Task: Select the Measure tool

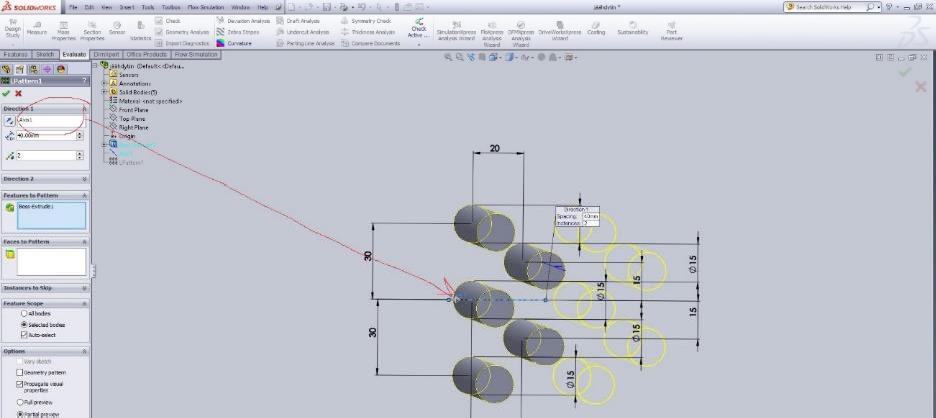Action: 36,29
